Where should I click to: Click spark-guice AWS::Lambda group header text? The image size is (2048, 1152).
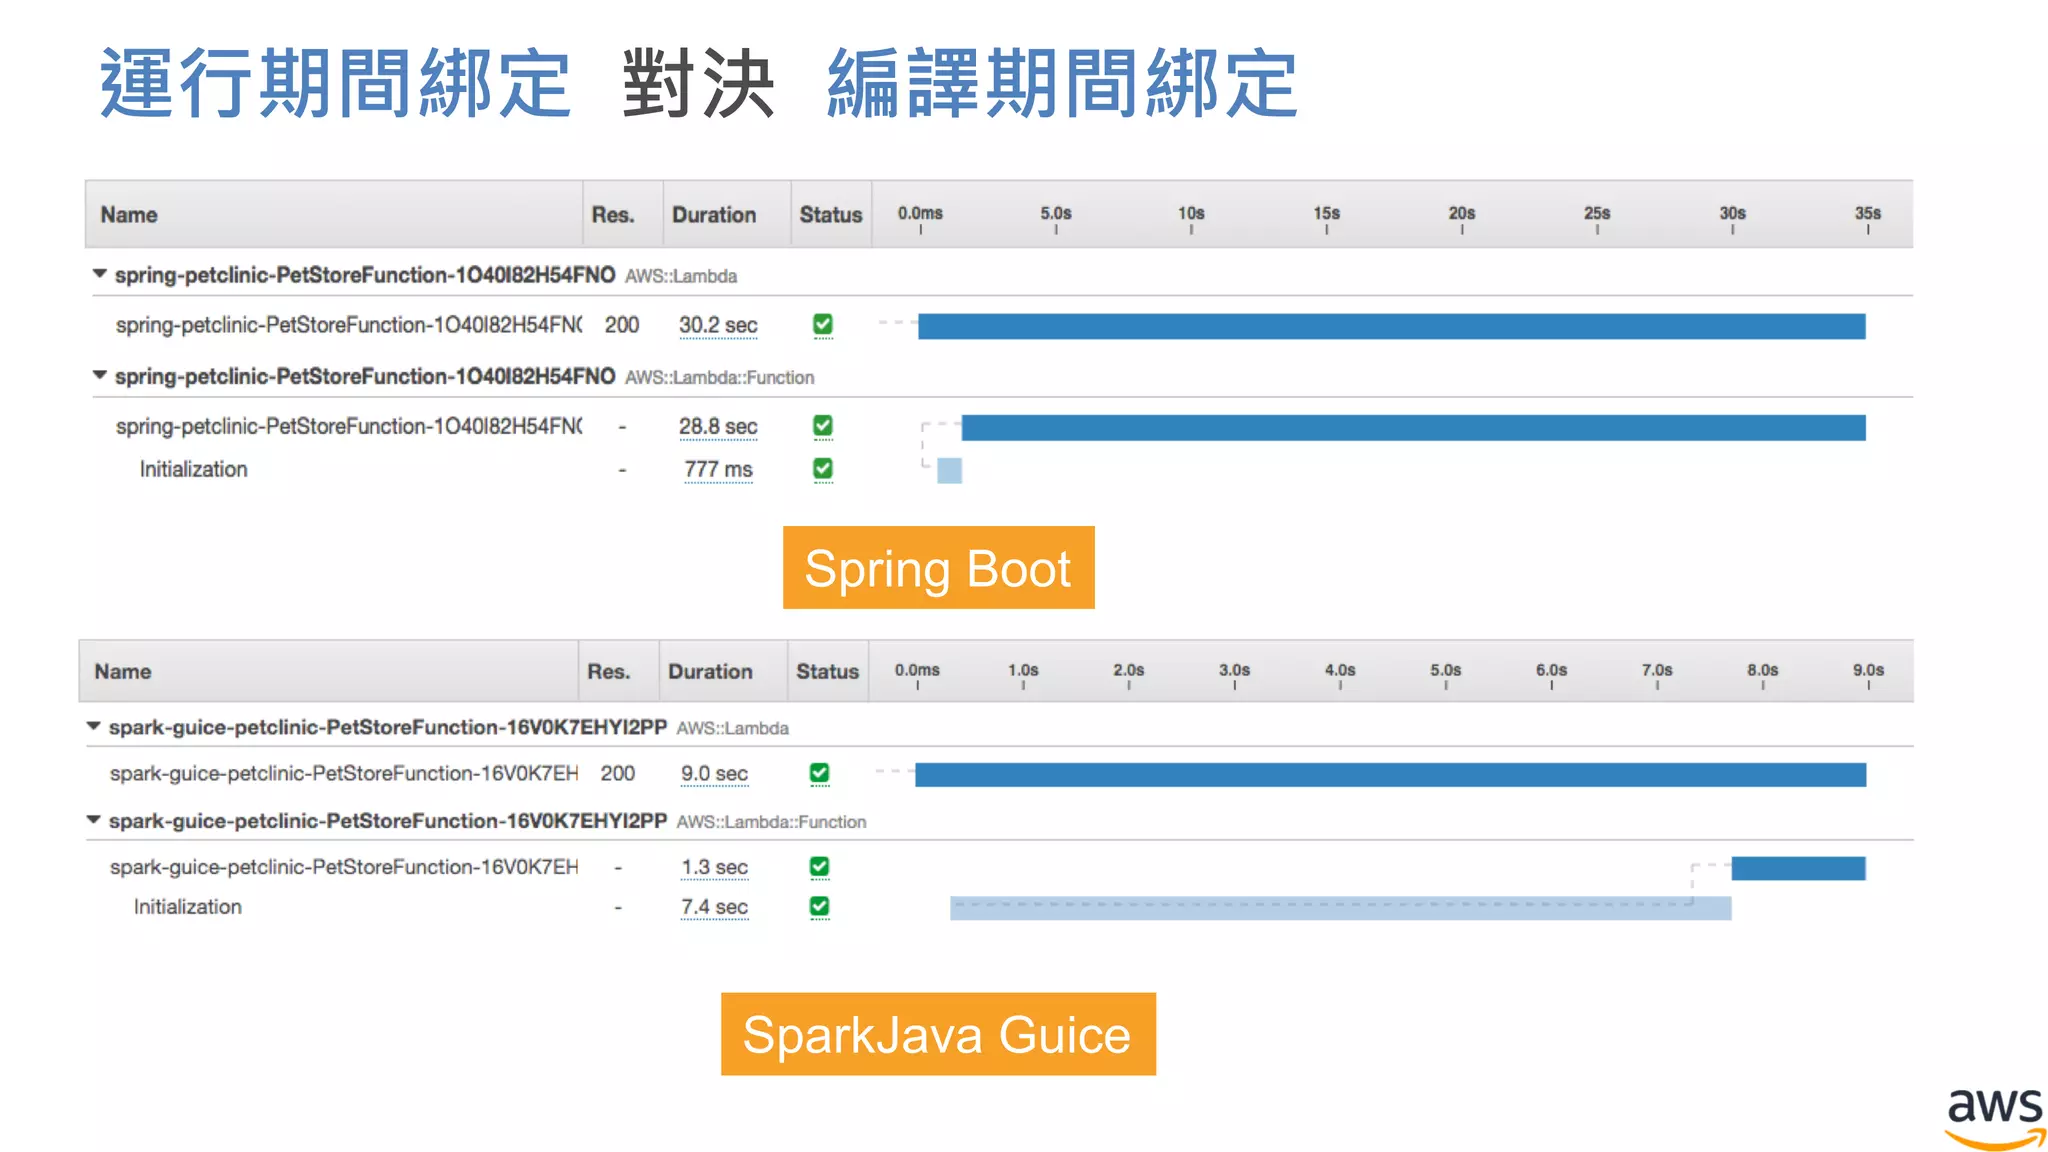point(448,728)
